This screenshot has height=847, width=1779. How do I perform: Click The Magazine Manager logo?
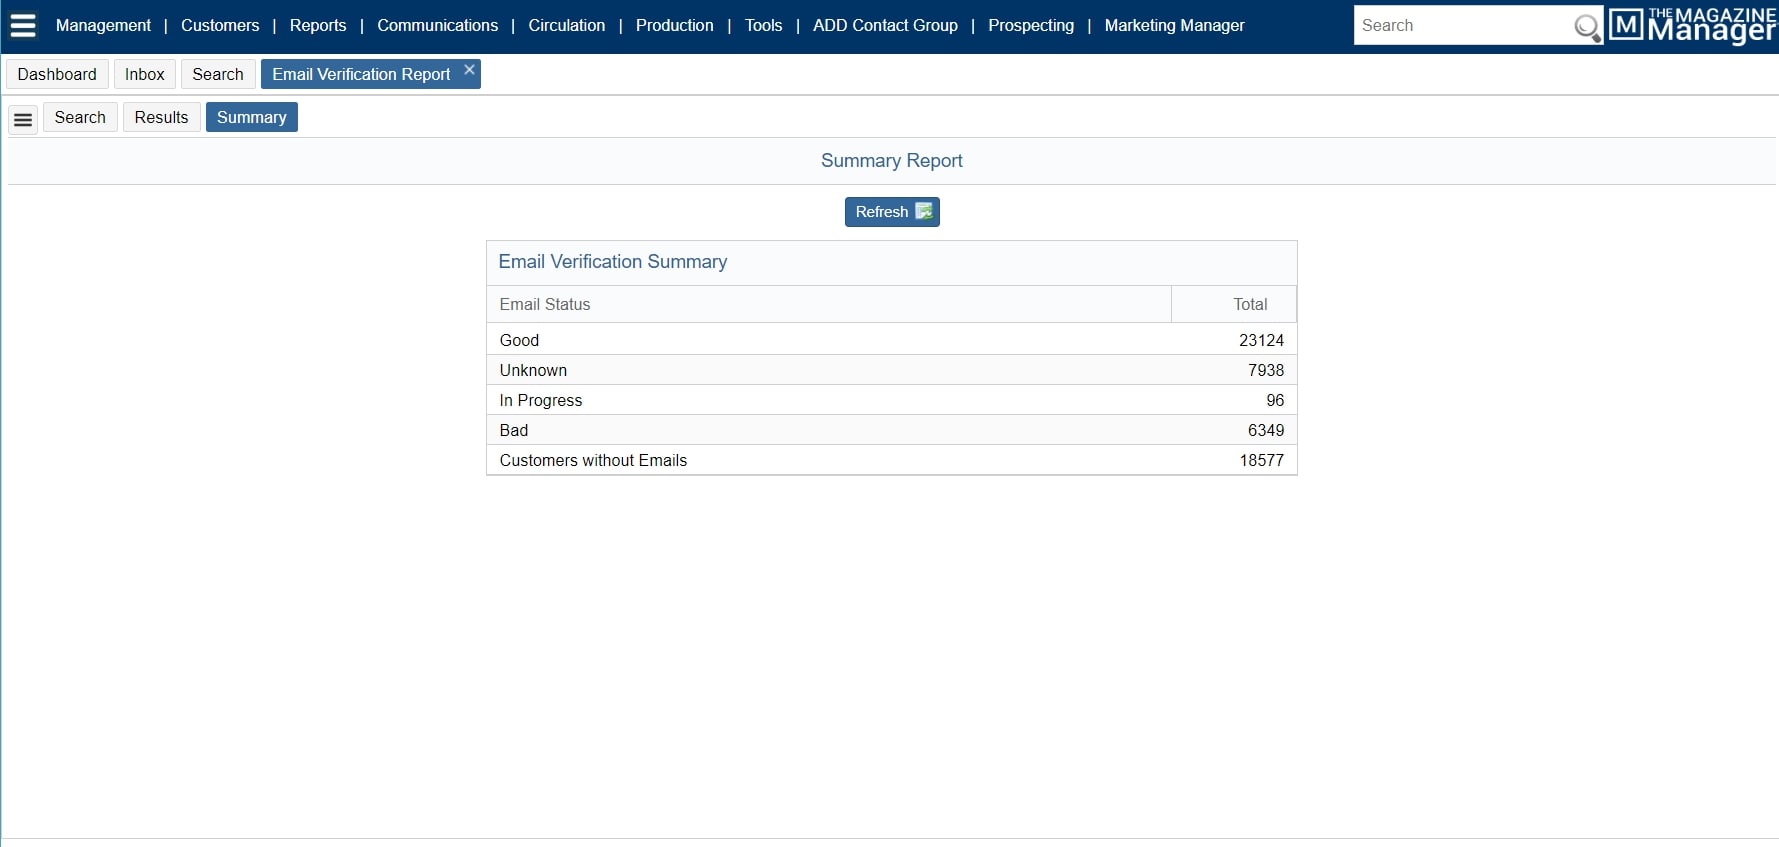tap(1692, 26)
